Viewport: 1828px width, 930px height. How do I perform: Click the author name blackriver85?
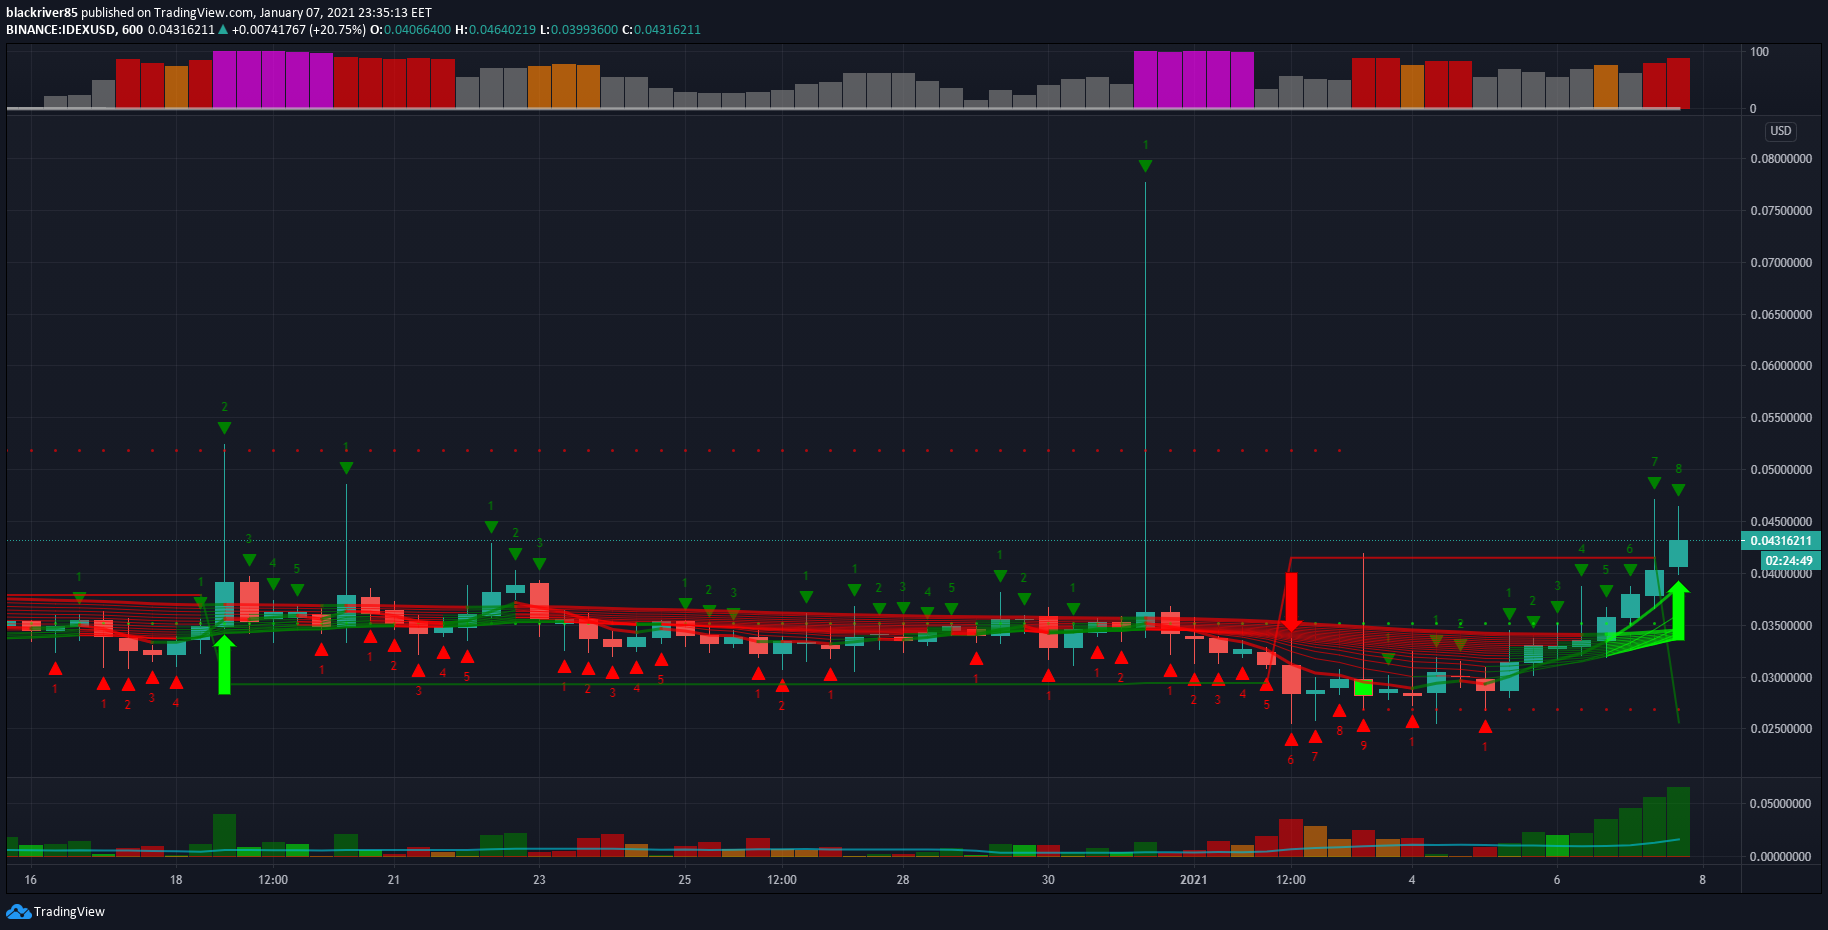pyautogui.click(x=42, y=13)
